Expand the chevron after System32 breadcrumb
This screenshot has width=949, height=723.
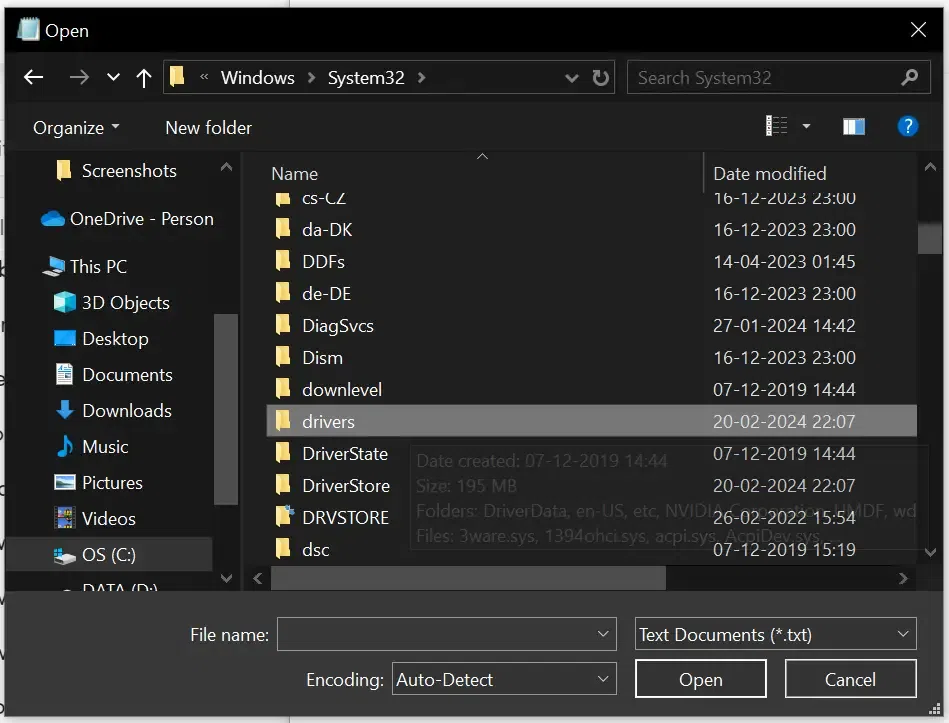click(x=421, y=77)
